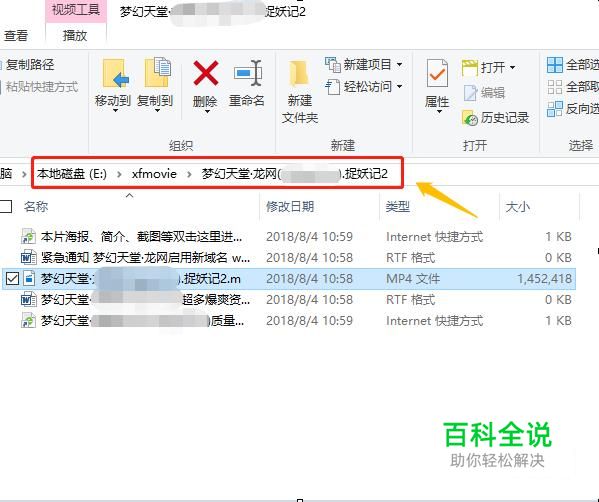The image size is (599, 502).
Task: Click the 1,452,418 size value
Action: coord(544,279)
